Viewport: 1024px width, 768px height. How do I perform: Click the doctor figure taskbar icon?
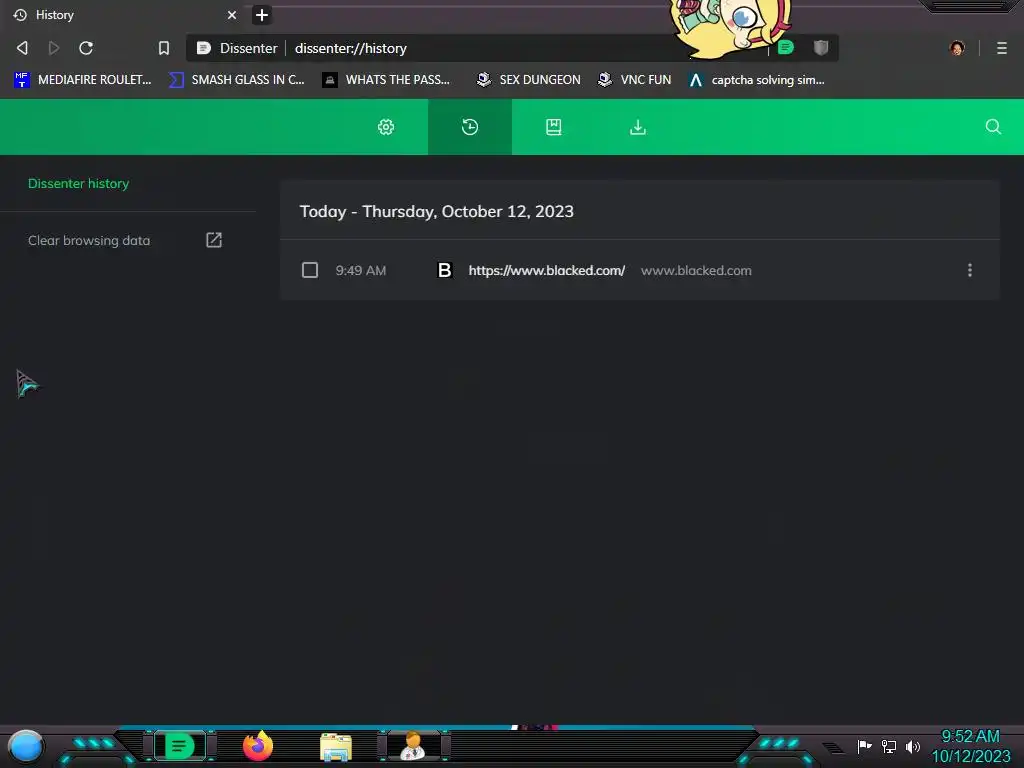tap(413, 746)
